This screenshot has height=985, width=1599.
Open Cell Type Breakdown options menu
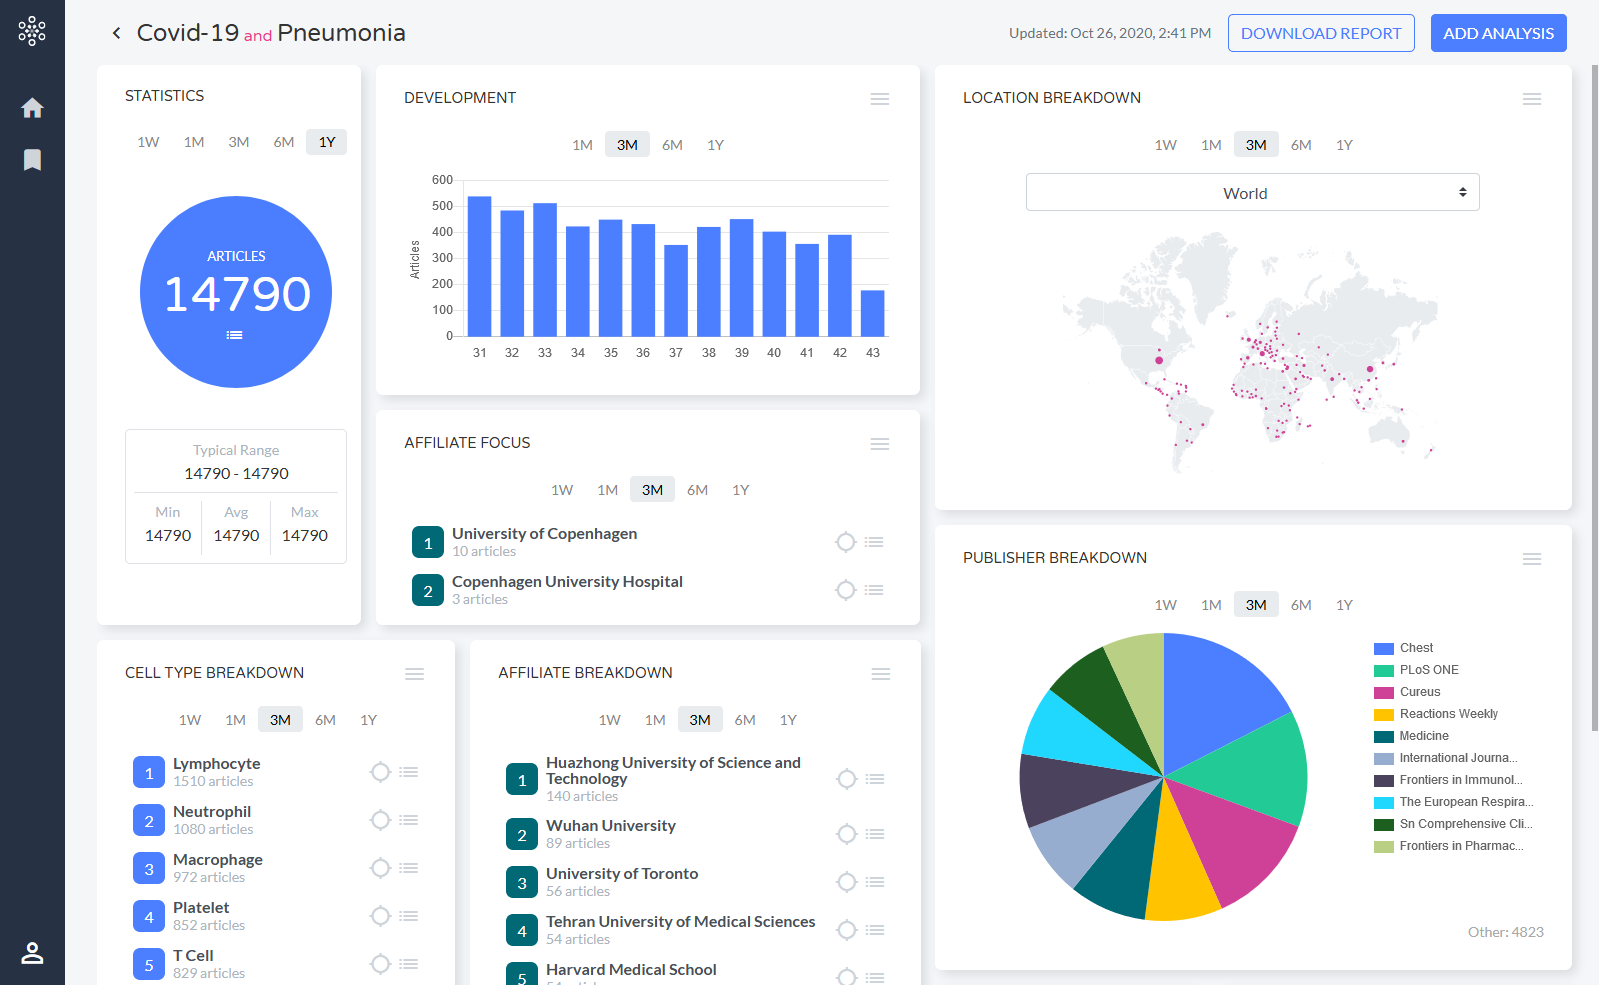pos(415,674)
